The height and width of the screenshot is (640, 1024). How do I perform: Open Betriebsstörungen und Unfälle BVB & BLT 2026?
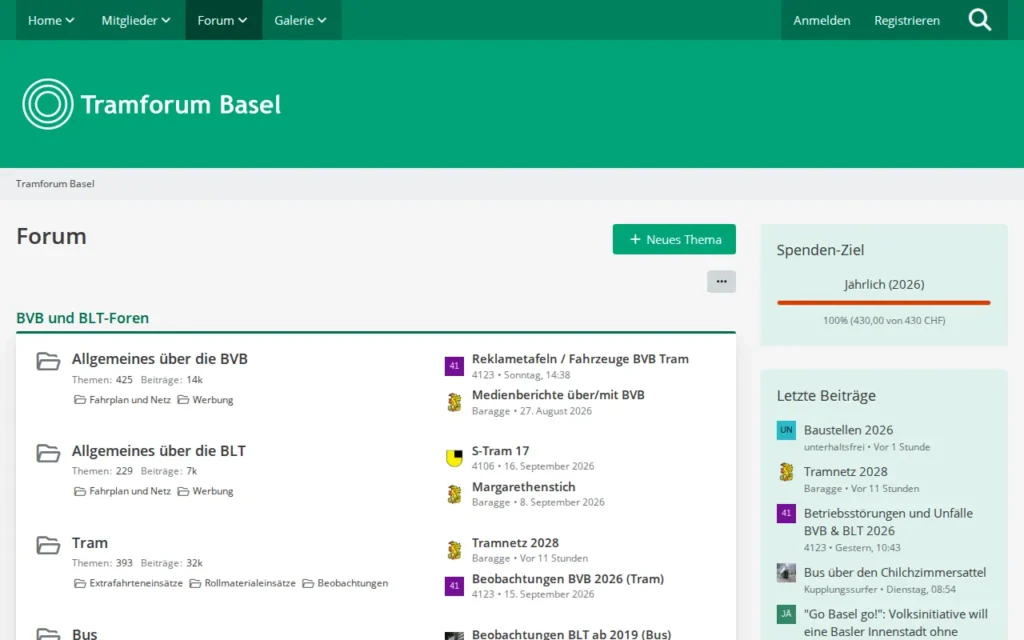pyautogui.click(x=888, y=522)
